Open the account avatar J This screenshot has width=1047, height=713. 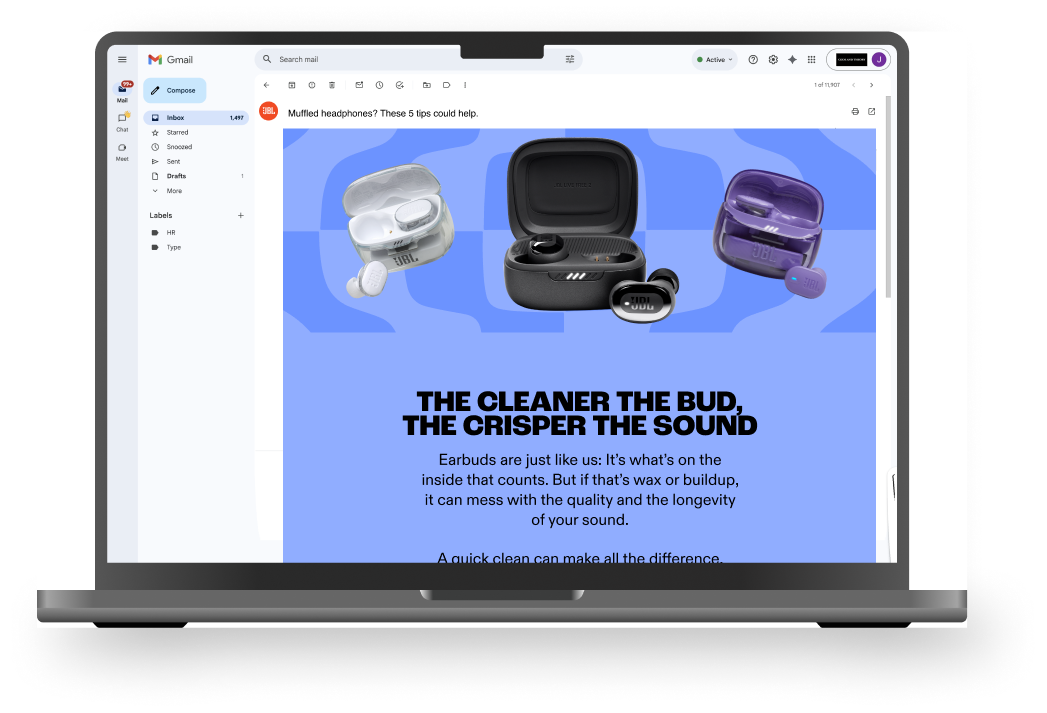coord(879,59)
